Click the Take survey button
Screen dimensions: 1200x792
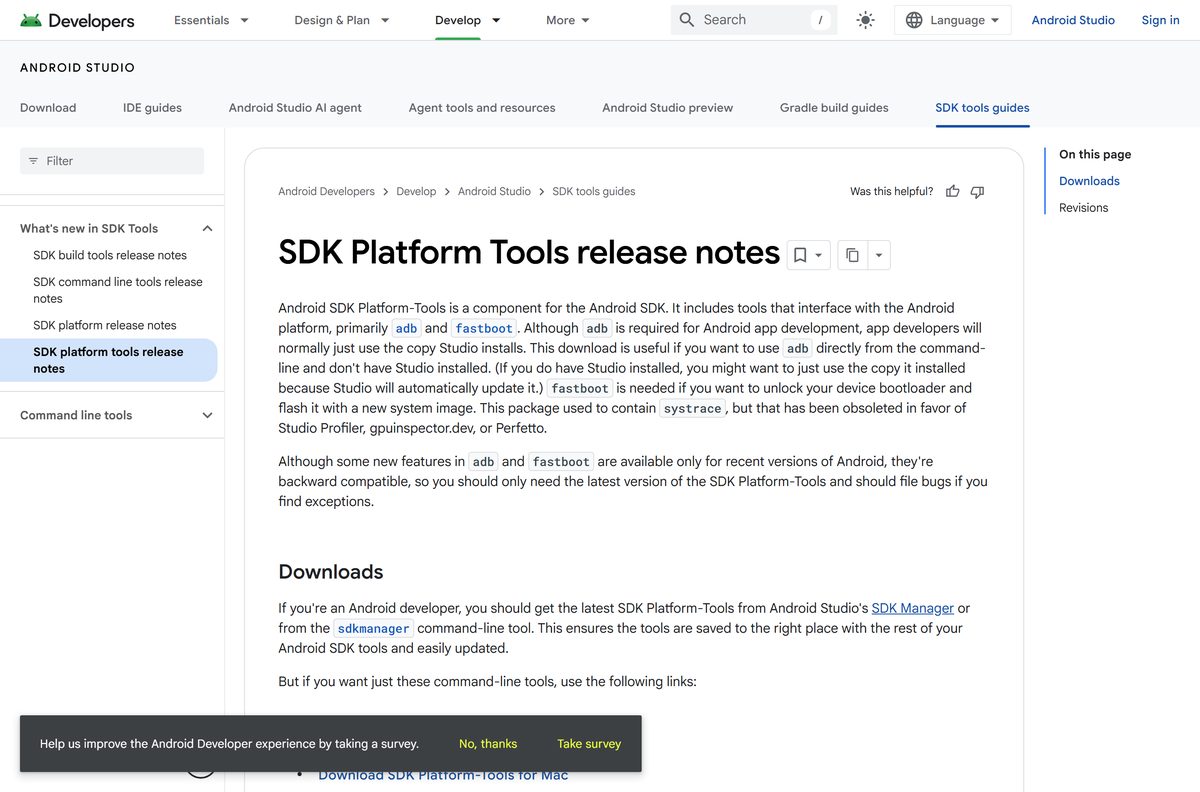[589, 744]
